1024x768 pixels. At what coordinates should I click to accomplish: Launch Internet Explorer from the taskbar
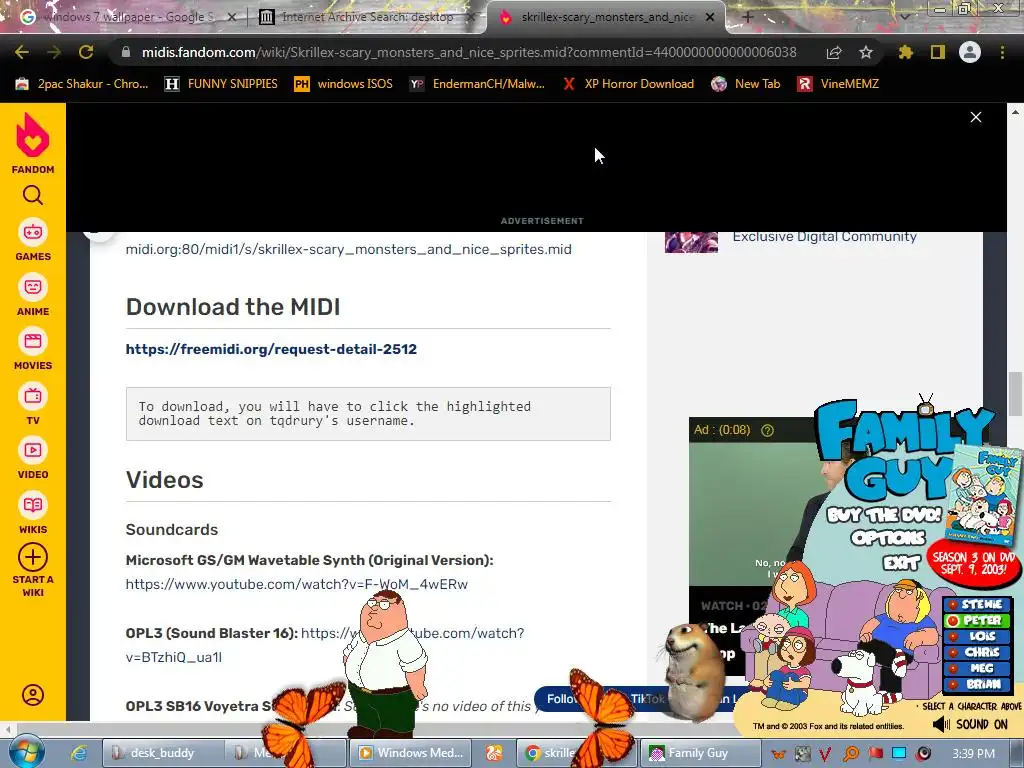pyautogui.click(x=79, y=753)
